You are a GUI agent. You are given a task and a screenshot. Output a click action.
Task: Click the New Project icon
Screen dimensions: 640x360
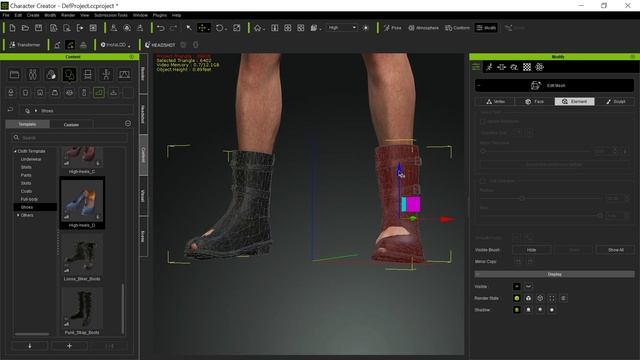point(12,28)
